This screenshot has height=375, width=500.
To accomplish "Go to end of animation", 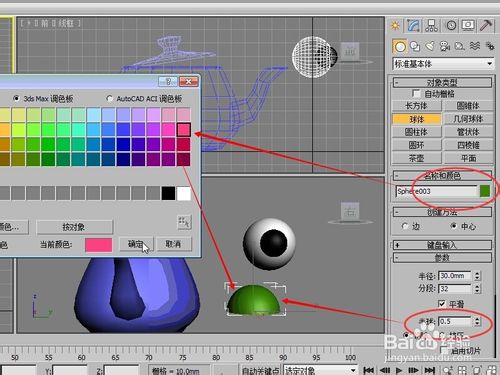I will (429, 370).
